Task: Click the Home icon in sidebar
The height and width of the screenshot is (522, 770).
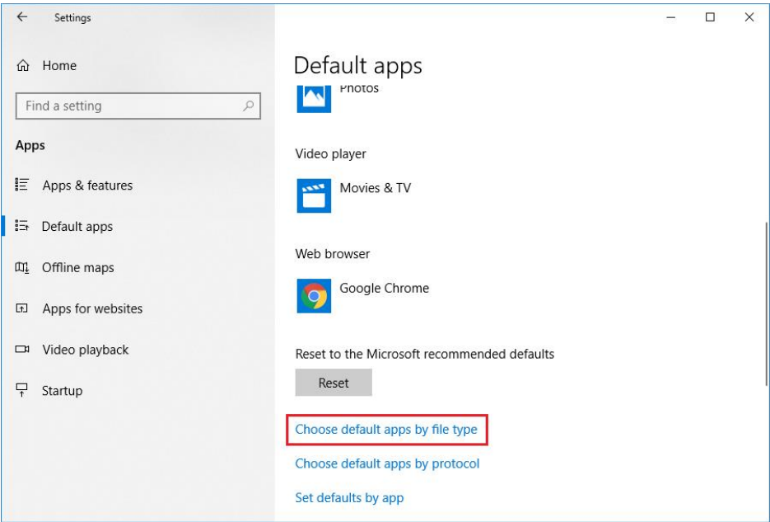Action: [x=23, y=66]
